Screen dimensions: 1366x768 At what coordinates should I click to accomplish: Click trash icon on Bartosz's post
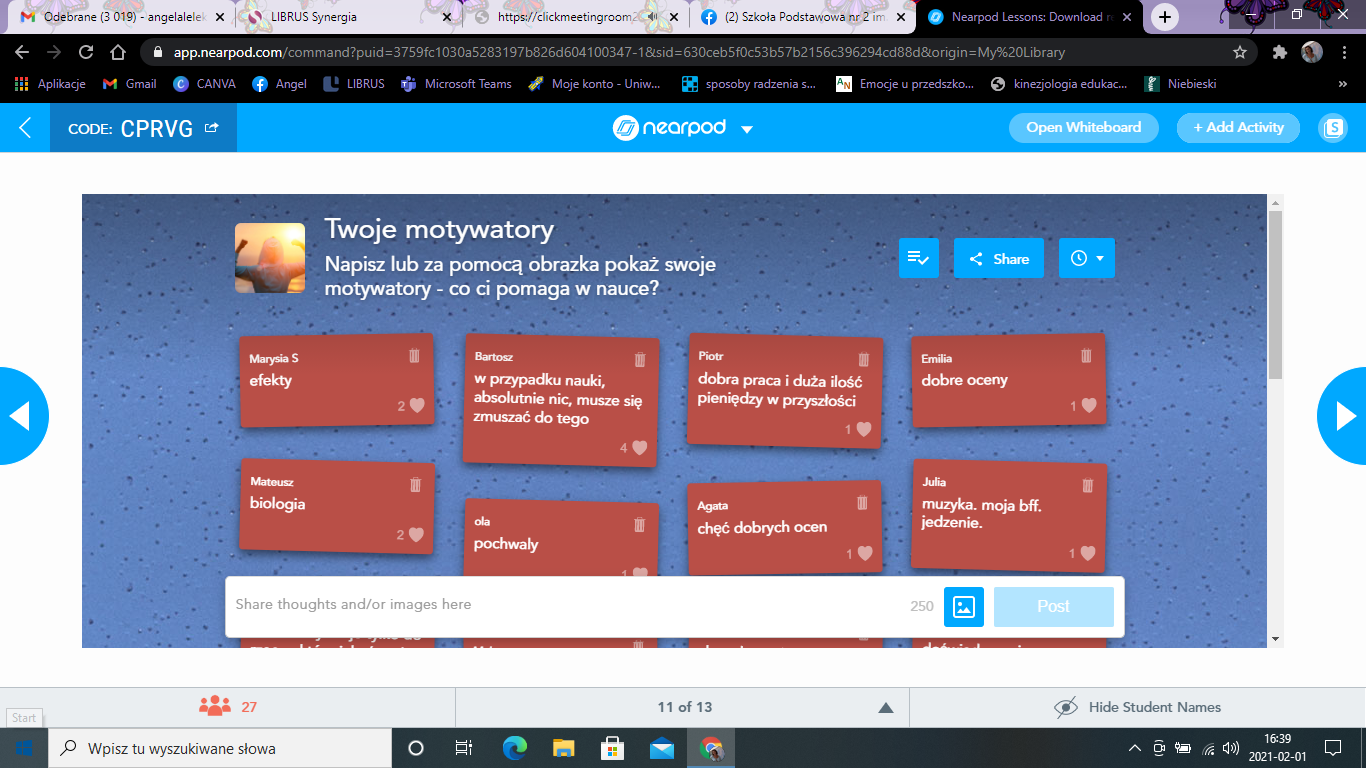pyautogui.click(x=640, y=360)
